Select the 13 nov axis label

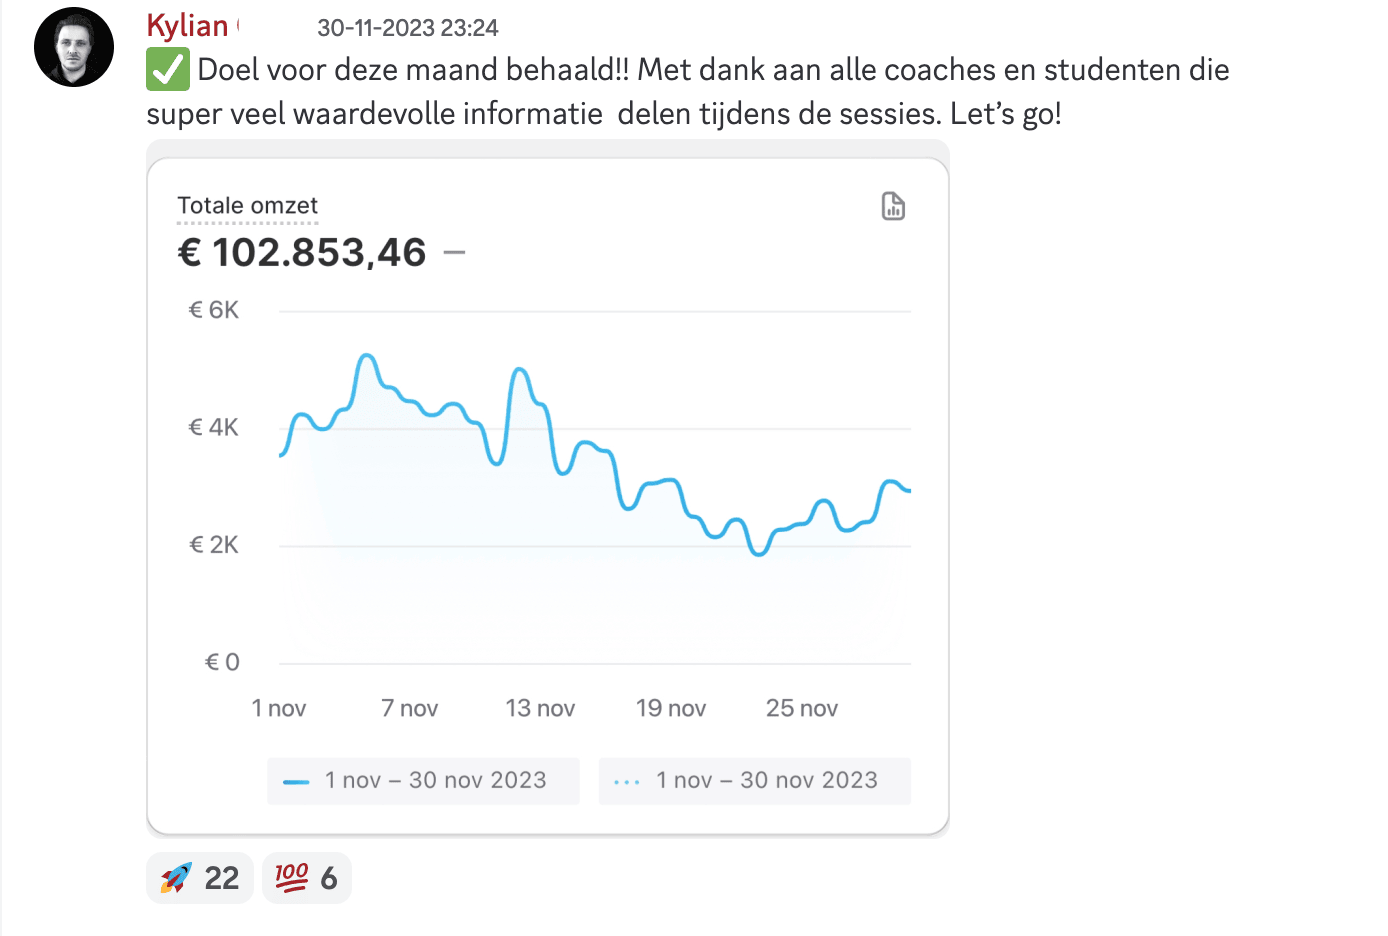(x=540, y=708)
